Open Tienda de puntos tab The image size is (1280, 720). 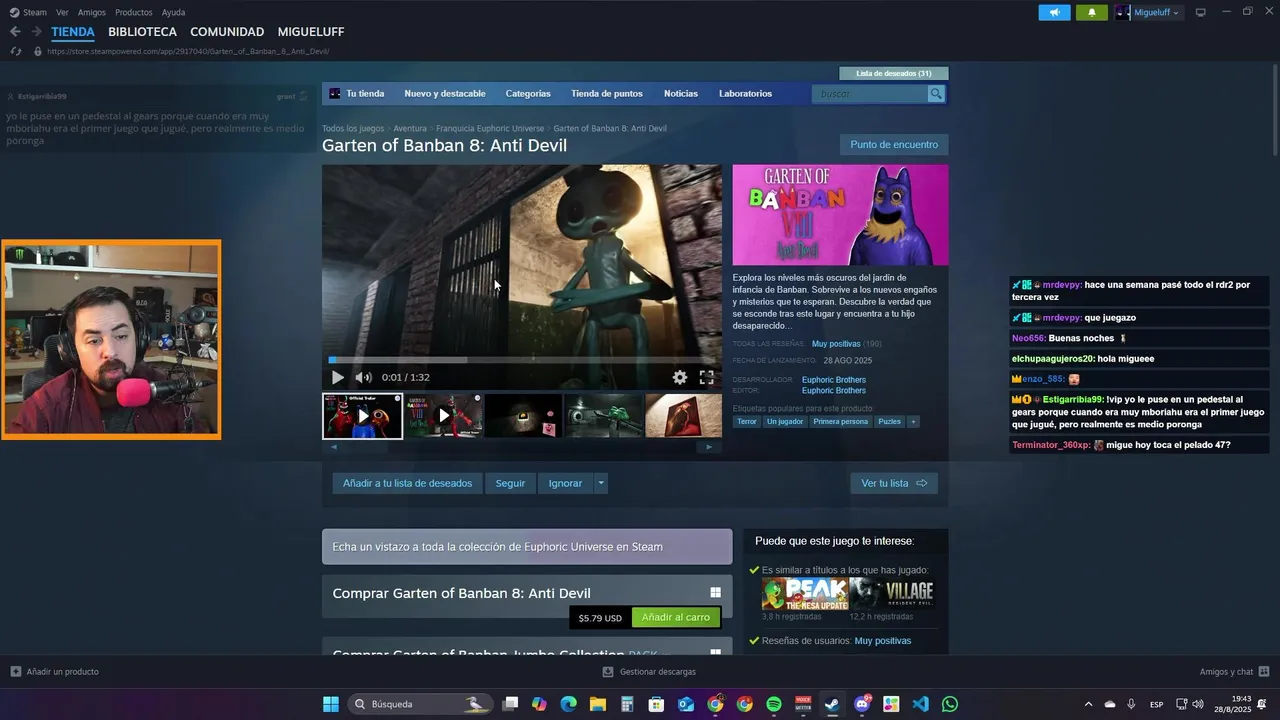pyautogui.click(x=607, y=94)
